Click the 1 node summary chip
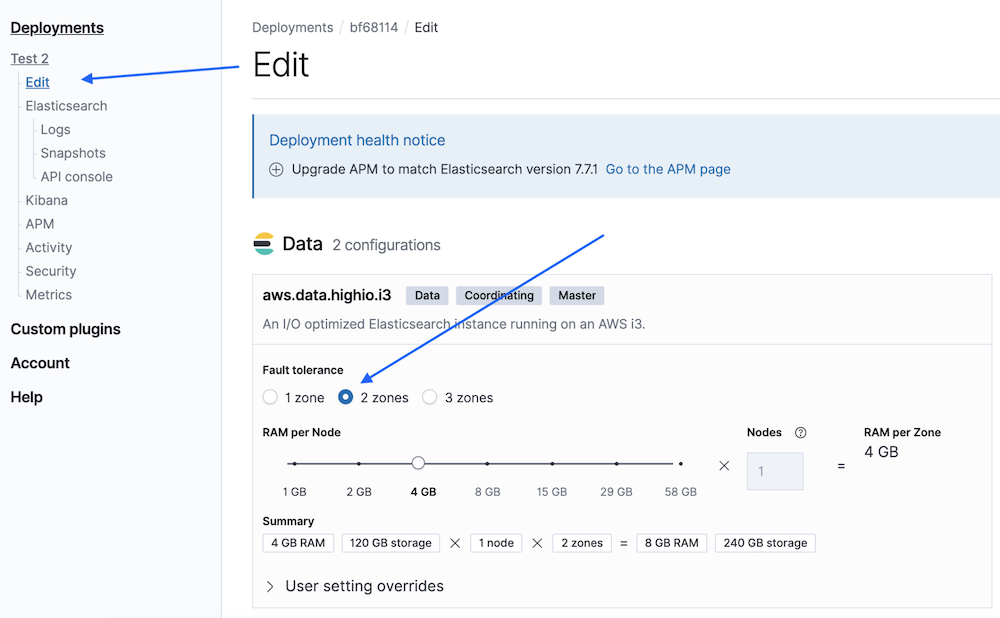Viewport: 1000px width, 618px height. [x=496, y=543]
